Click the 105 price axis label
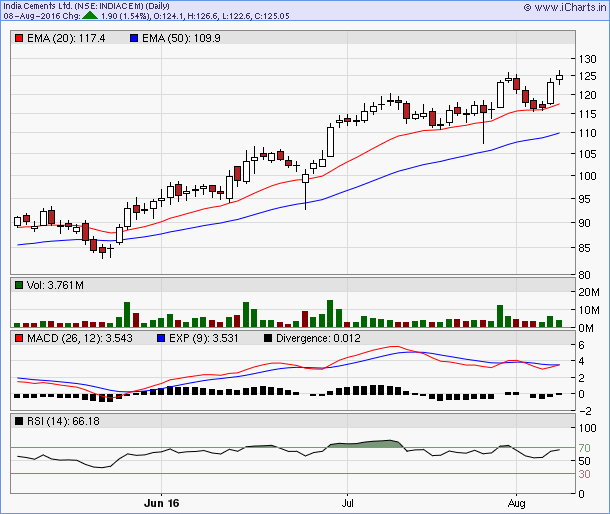The image size is (610, 514). (587, 154)
